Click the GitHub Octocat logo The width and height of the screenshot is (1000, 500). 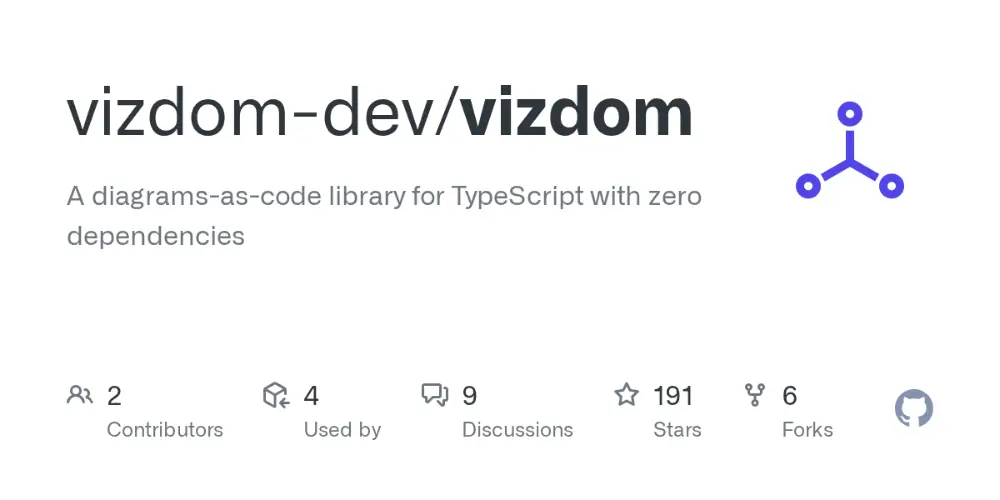[913, 408]
